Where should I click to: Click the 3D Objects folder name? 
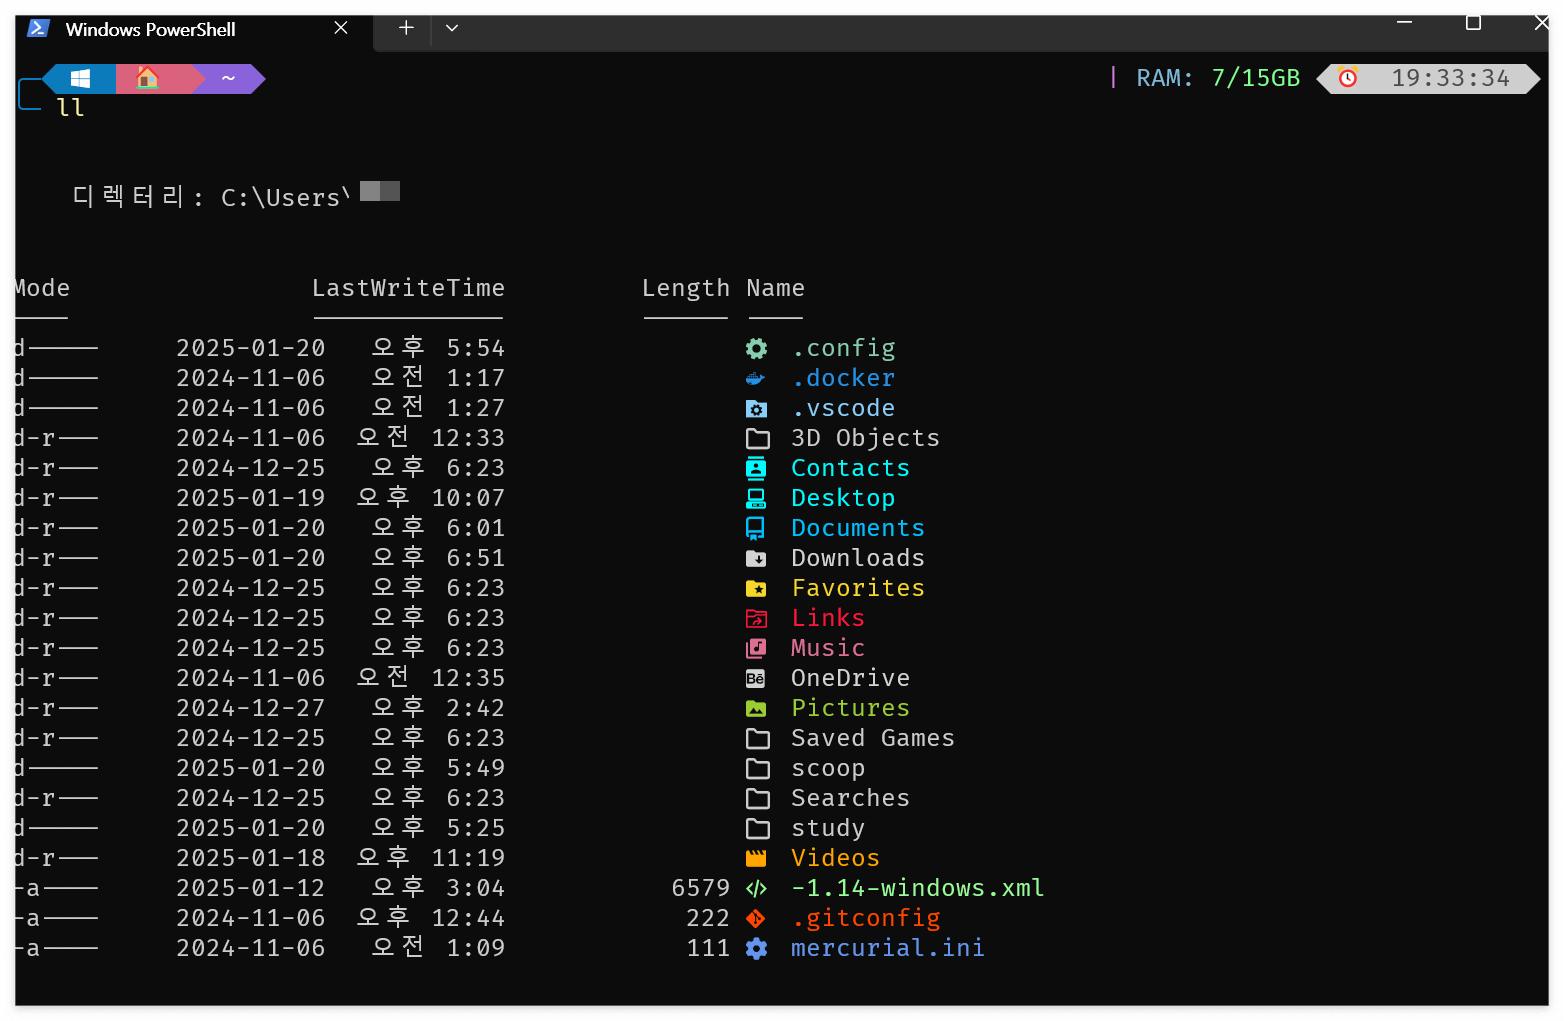click(x=865, y=438)
